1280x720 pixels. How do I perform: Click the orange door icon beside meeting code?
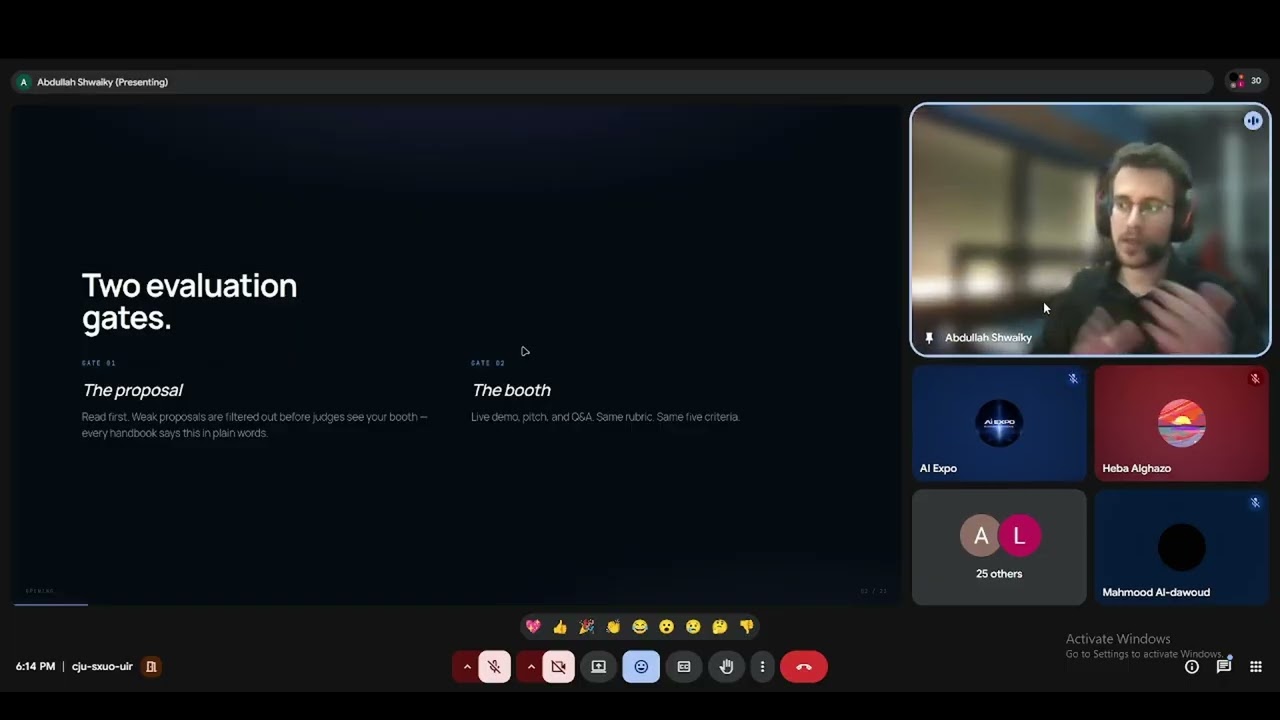coord(151,666)
